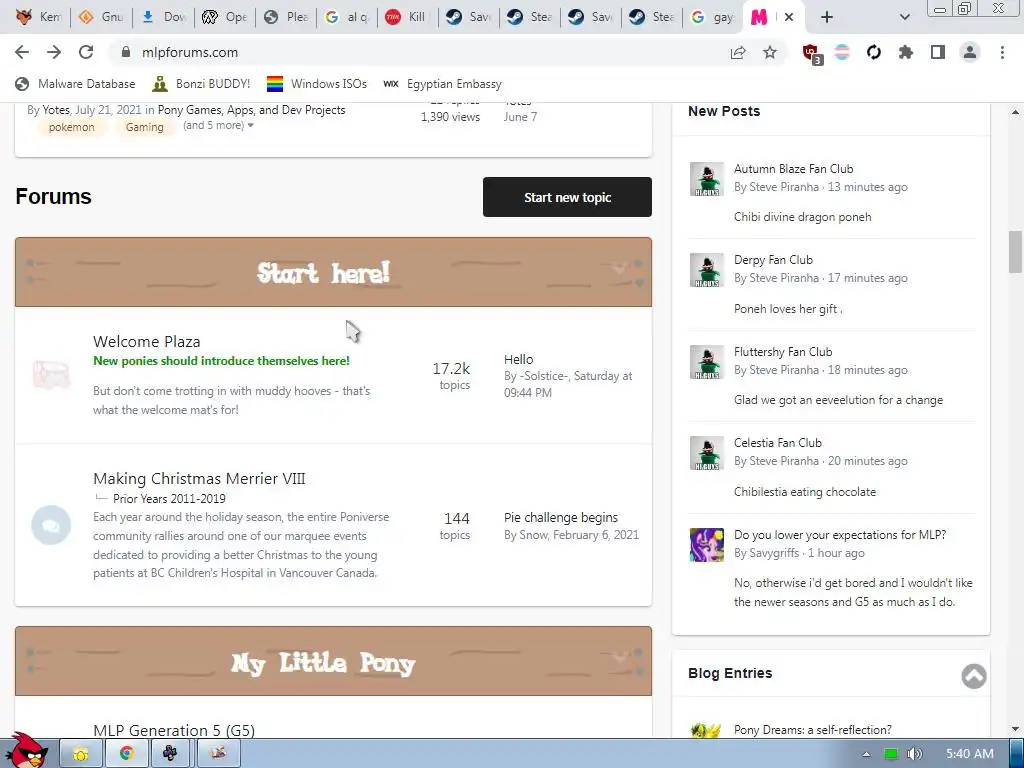
Task: Open the 'Pie challenge begins' last post
Action: click(x=560, y=518)
